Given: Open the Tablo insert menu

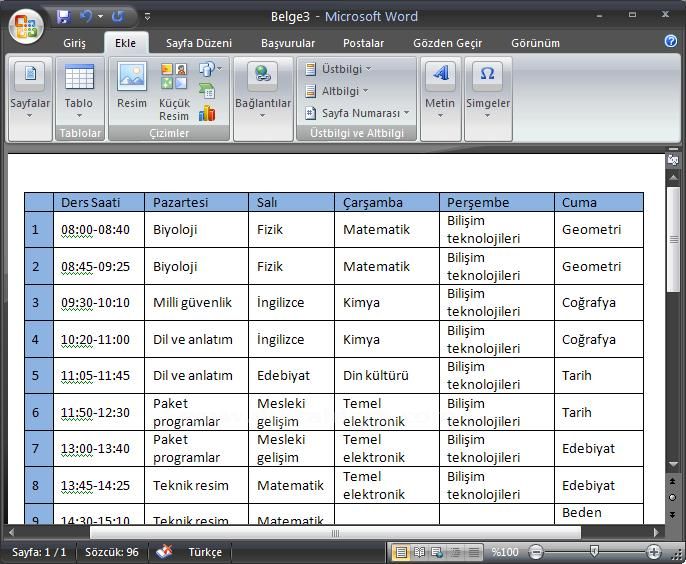Looking at the screenshot, I should pyautogui.click(x=79, y=91).
